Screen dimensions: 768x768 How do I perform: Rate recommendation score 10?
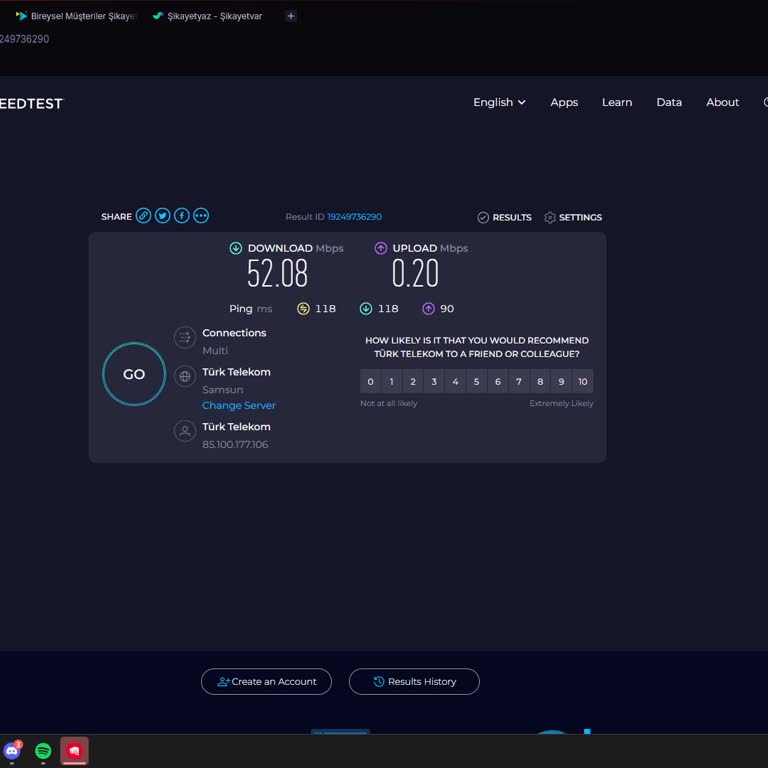(x=583, y=382)
